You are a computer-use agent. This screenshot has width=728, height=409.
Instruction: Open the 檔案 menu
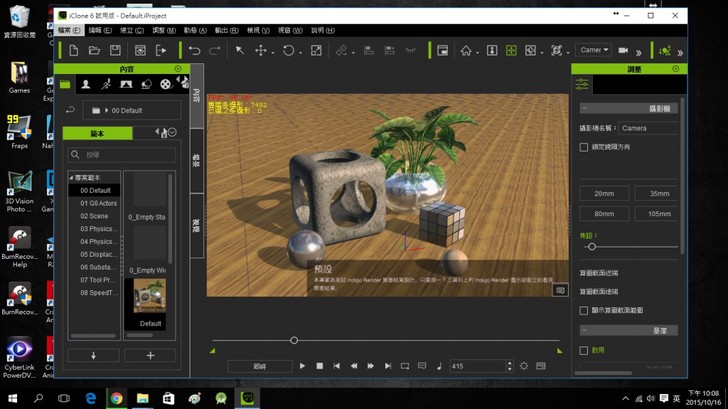point(67,30)
